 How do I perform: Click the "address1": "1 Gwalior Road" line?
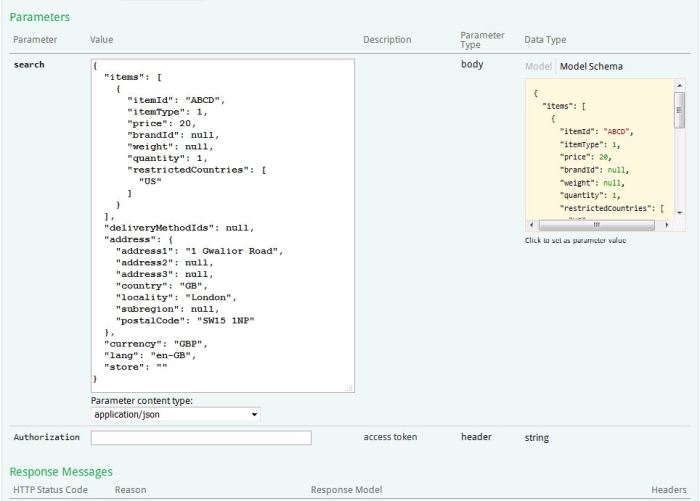tap(199, 251)
